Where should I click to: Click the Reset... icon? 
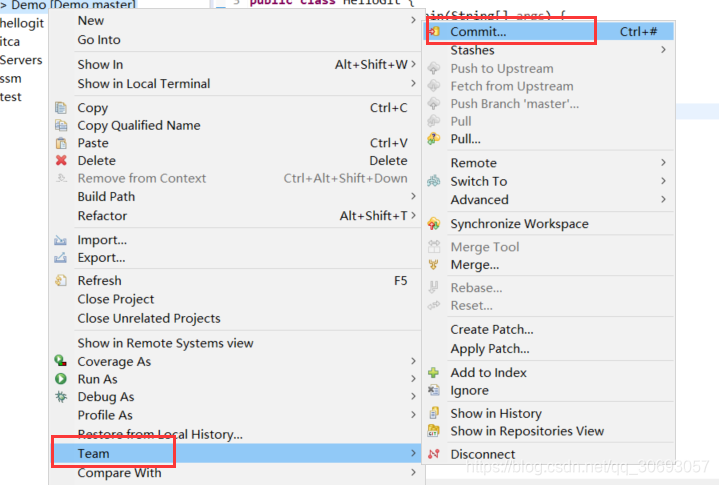tap(434, 305)
